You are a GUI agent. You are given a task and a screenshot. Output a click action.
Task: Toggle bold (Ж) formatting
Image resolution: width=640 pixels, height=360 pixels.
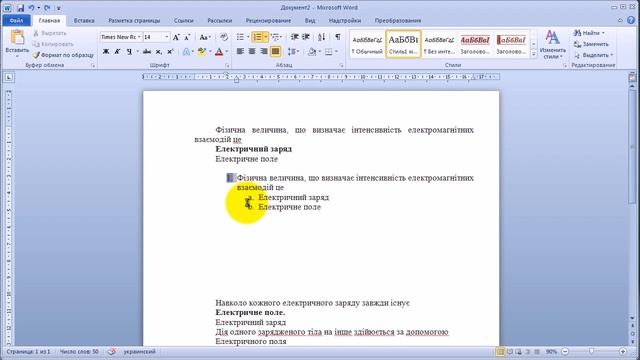(x=106, y=51)
